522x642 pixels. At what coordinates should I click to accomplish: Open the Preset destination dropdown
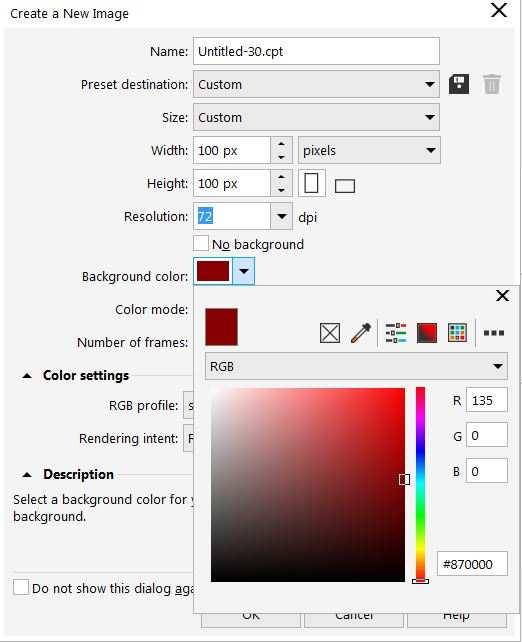pos(316,84)
